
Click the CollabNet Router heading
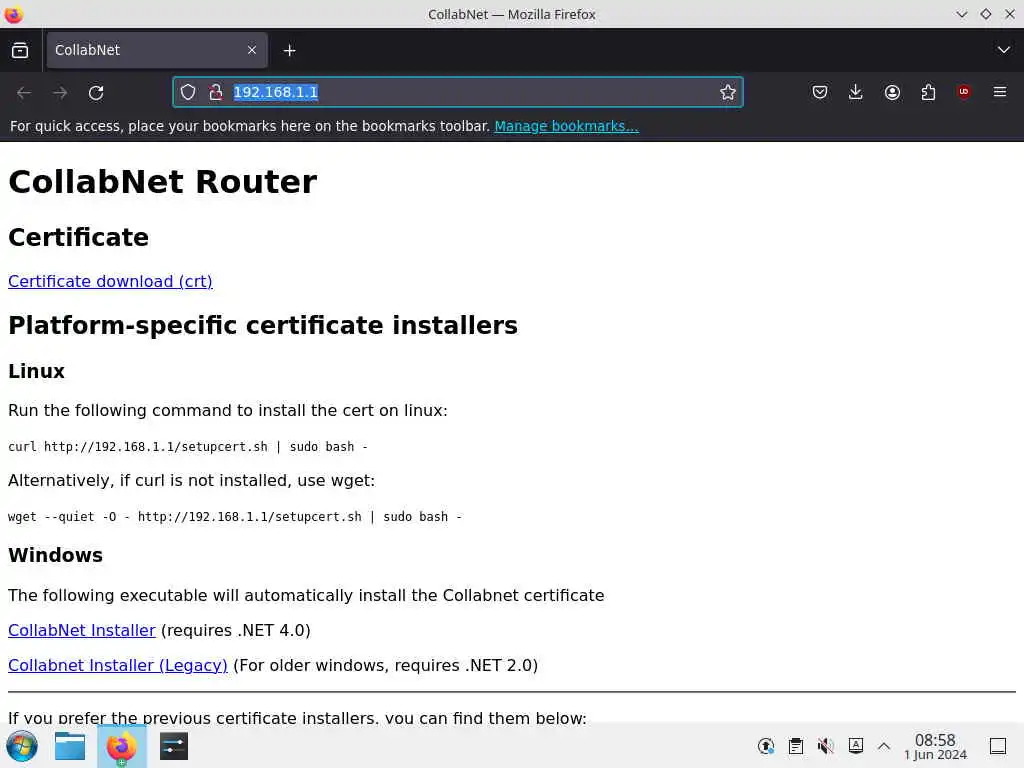tap(163, 182)
